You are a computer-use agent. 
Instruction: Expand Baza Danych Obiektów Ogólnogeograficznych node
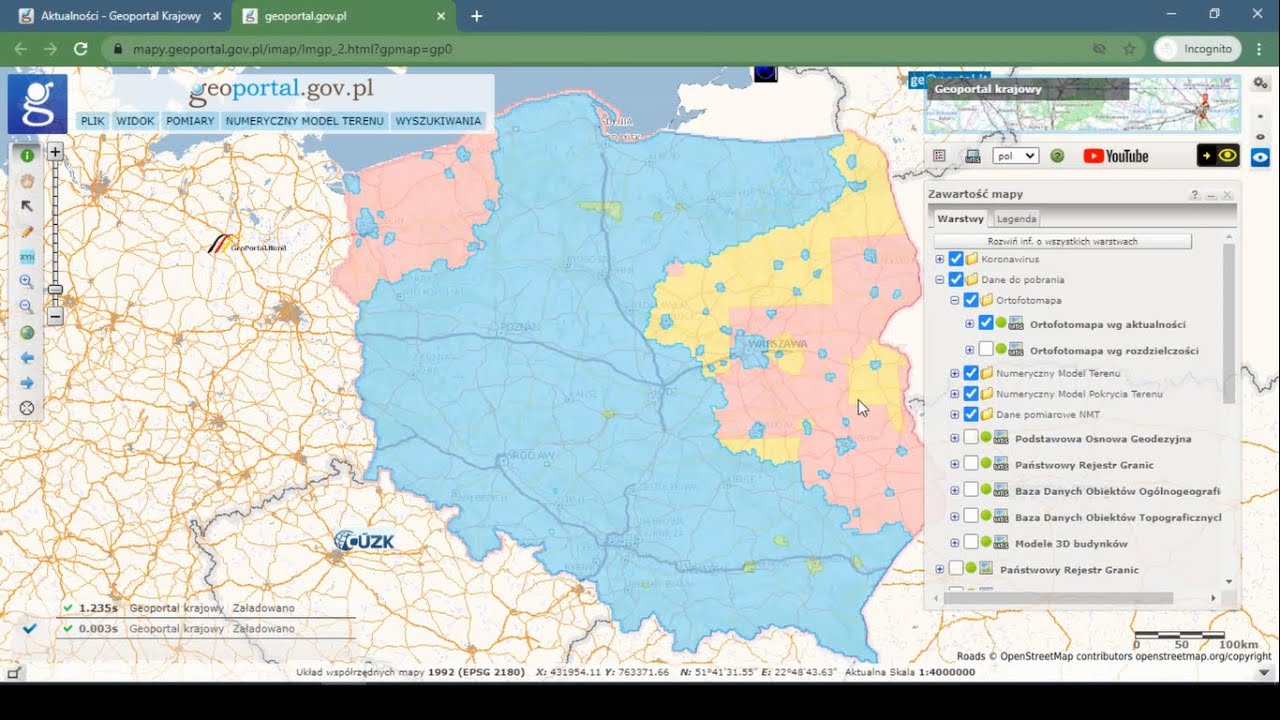(955, 491)
